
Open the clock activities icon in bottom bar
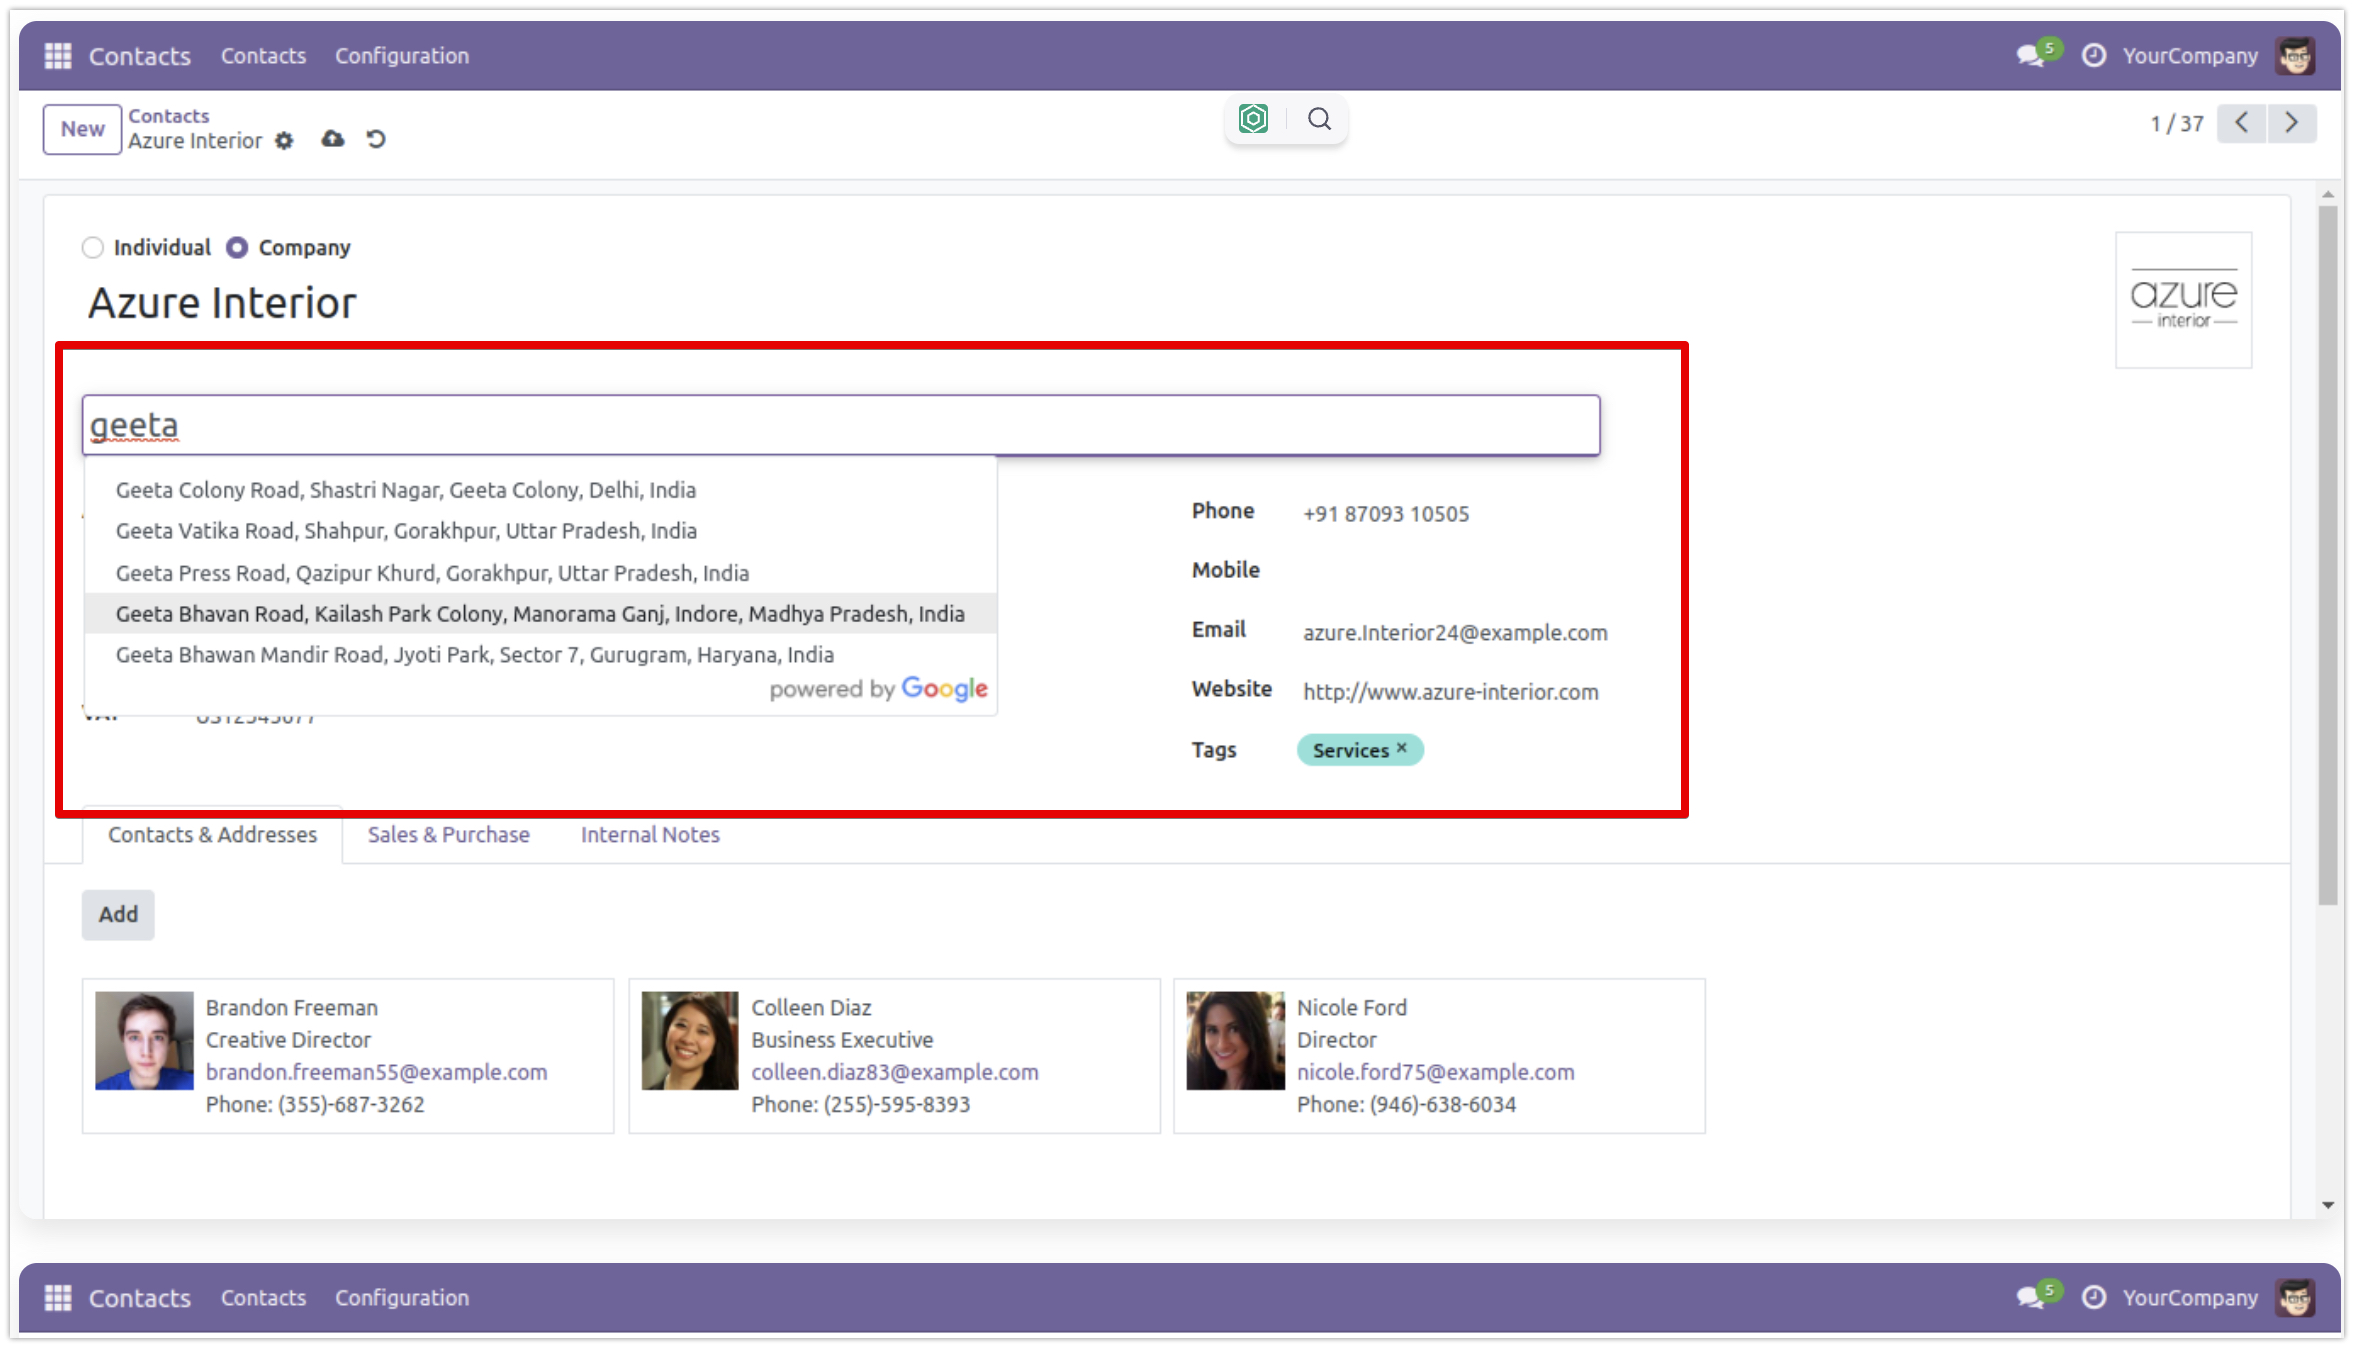2094,1297
